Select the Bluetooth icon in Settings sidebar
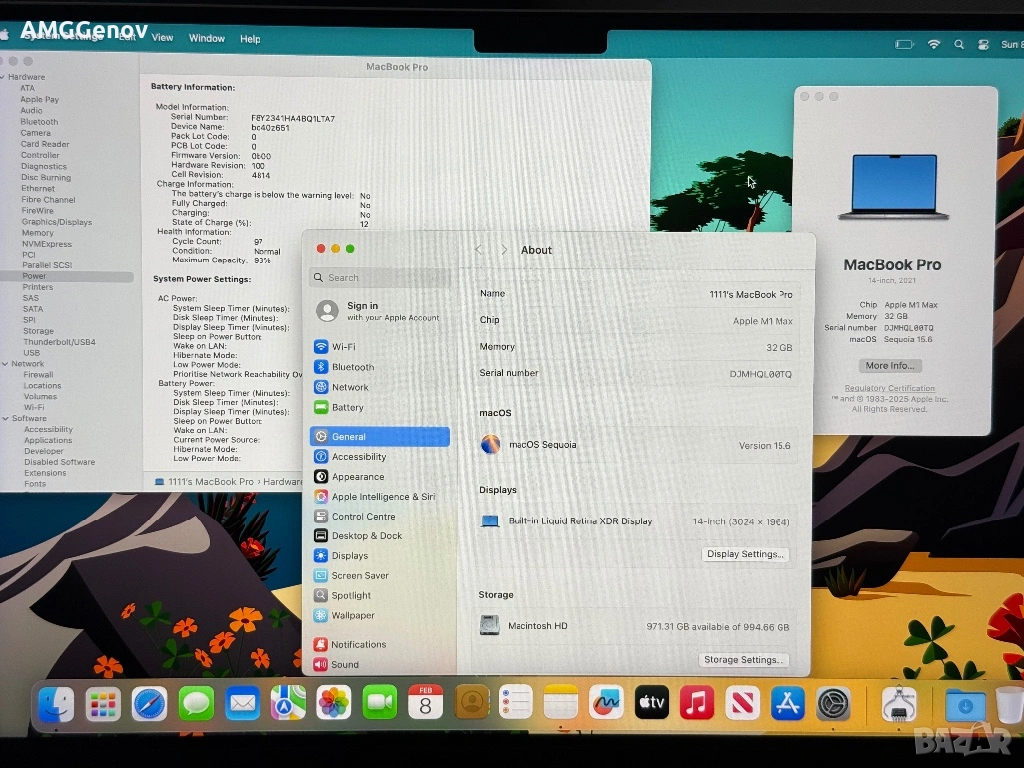The height and width of the screenshot is (768, 1024). (x=321, y=367)
